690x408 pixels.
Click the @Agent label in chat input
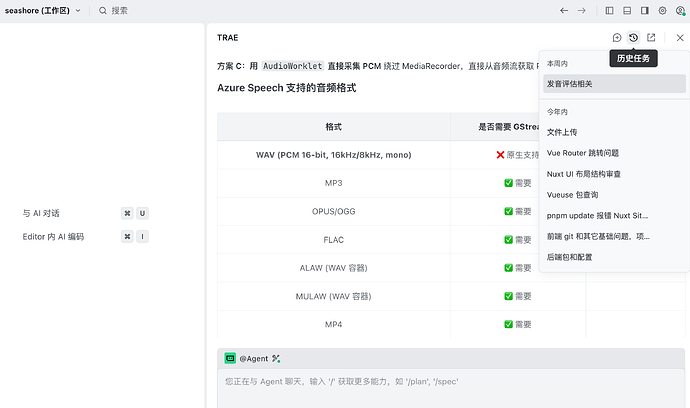[x=253, y=359]
